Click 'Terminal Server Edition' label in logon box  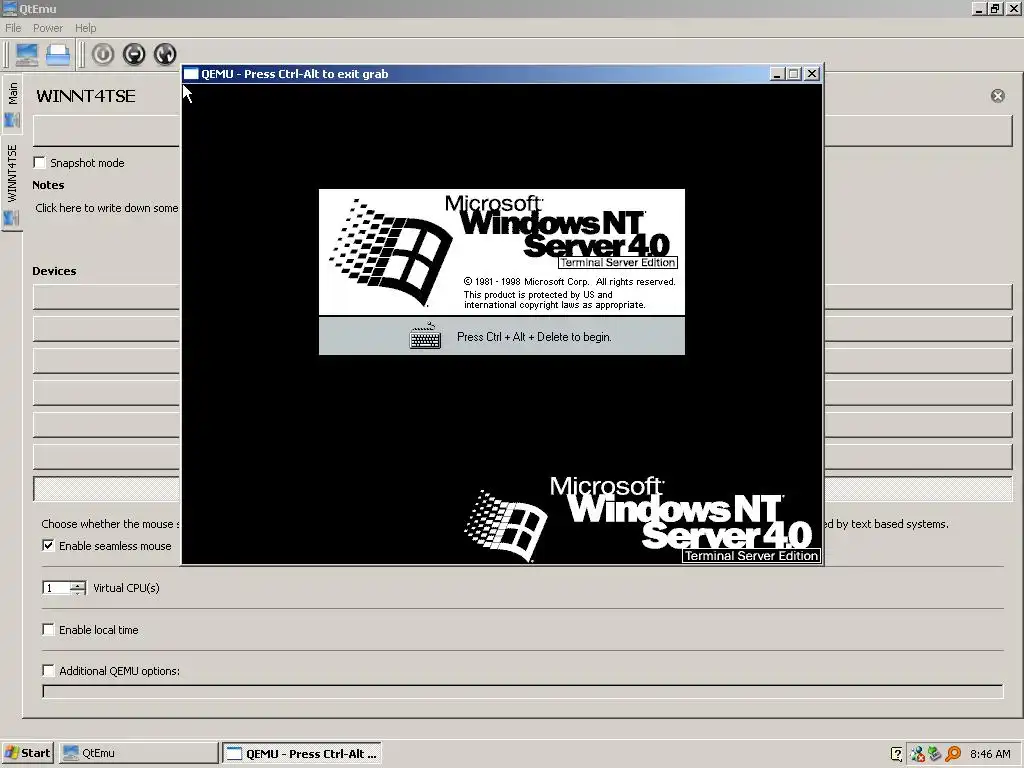[x=618, y=263]
